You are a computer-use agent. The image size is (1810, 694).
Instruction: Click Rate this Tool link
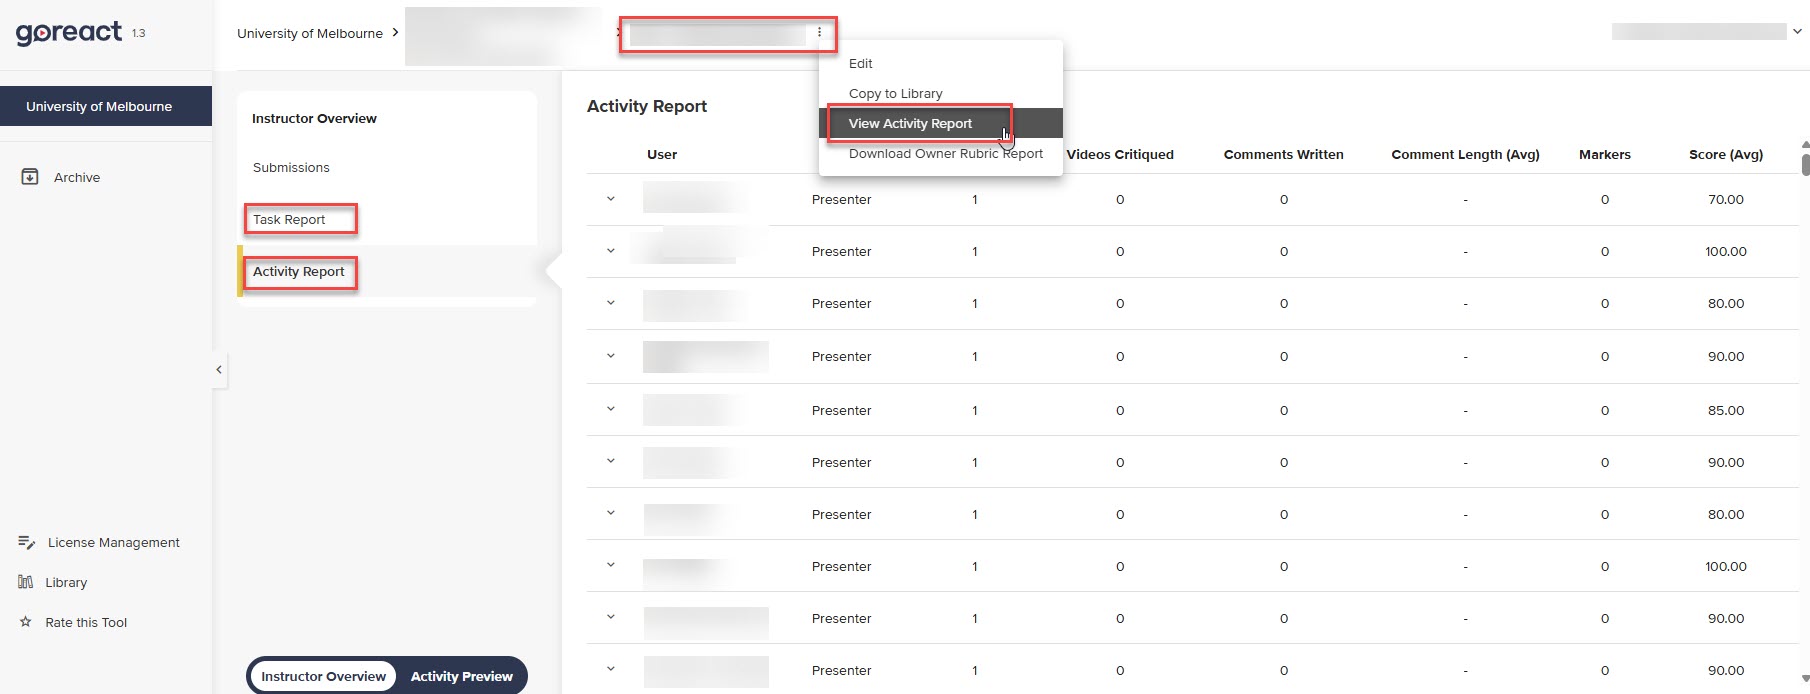click(86, 622)
